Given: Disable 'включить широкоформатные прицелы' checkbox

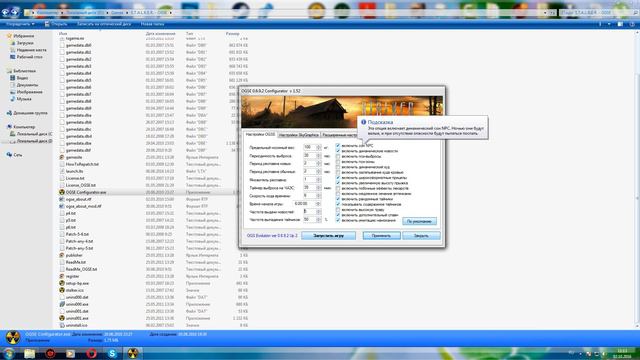Looking at the screenshot, I should 338,178.
